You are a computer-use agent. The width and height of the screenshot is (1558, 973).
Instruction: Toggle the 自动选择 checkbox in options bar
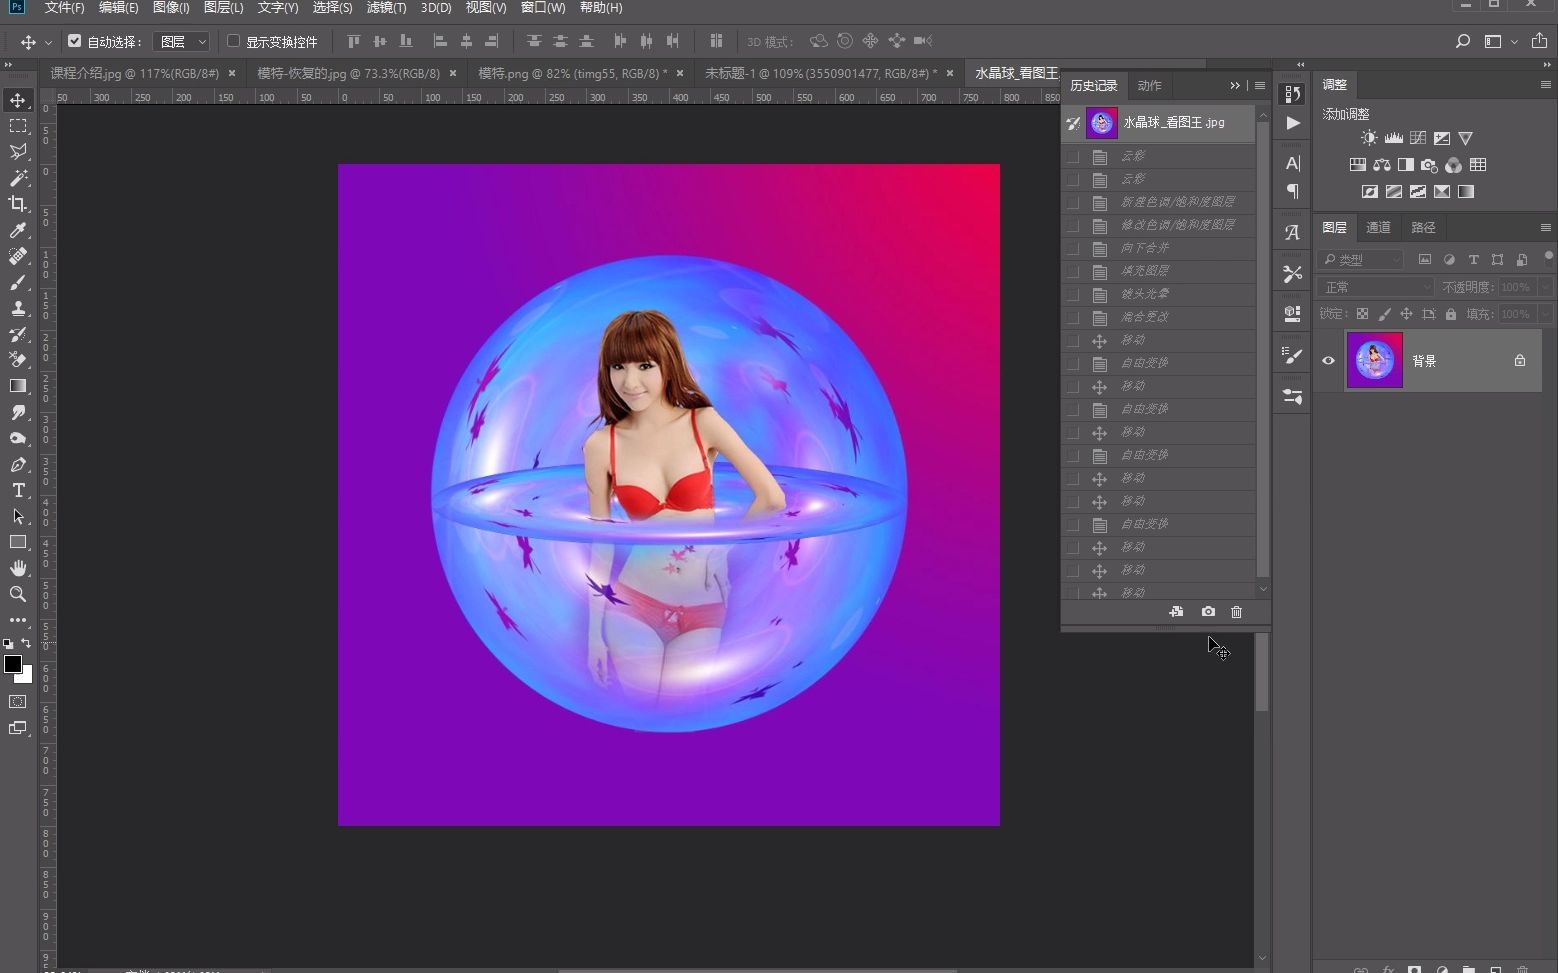[x=75, y=41]
